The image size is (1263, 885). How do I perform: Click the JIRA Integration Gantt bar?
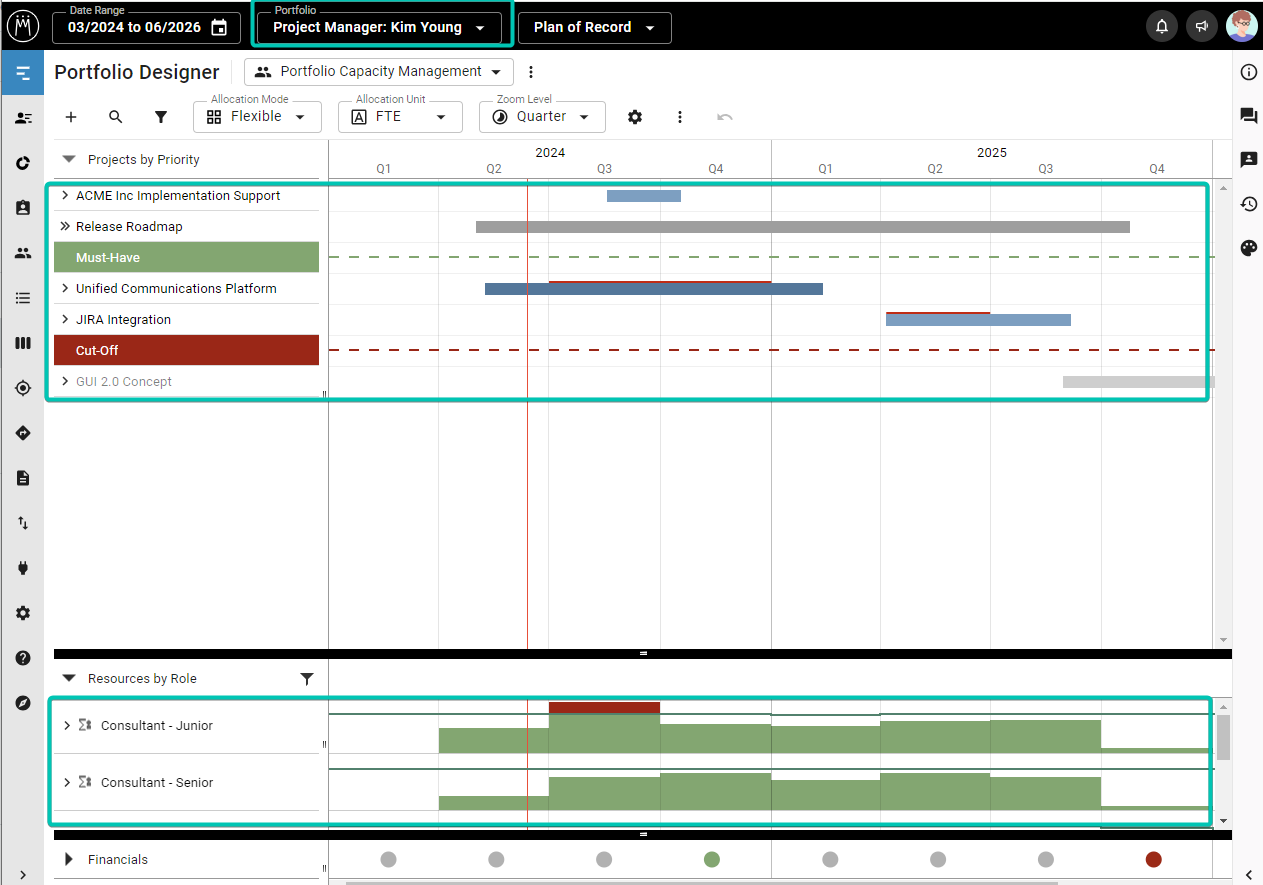pyautogui.click(x=978, y=320)
